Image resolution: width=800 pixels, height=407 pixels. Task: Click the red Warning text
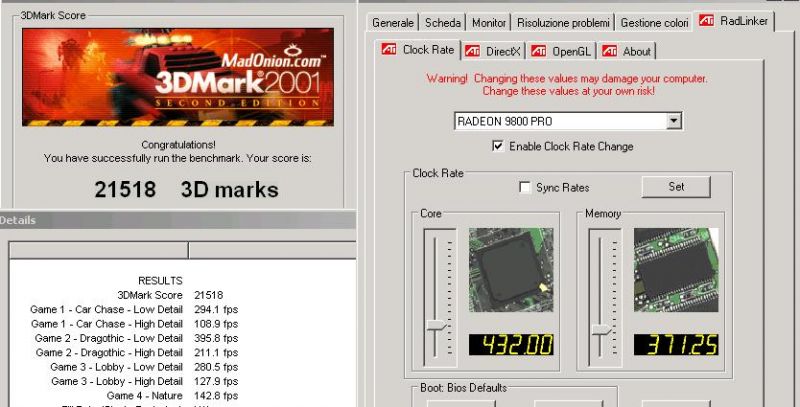pyautogui.click(x=567, y=85)
